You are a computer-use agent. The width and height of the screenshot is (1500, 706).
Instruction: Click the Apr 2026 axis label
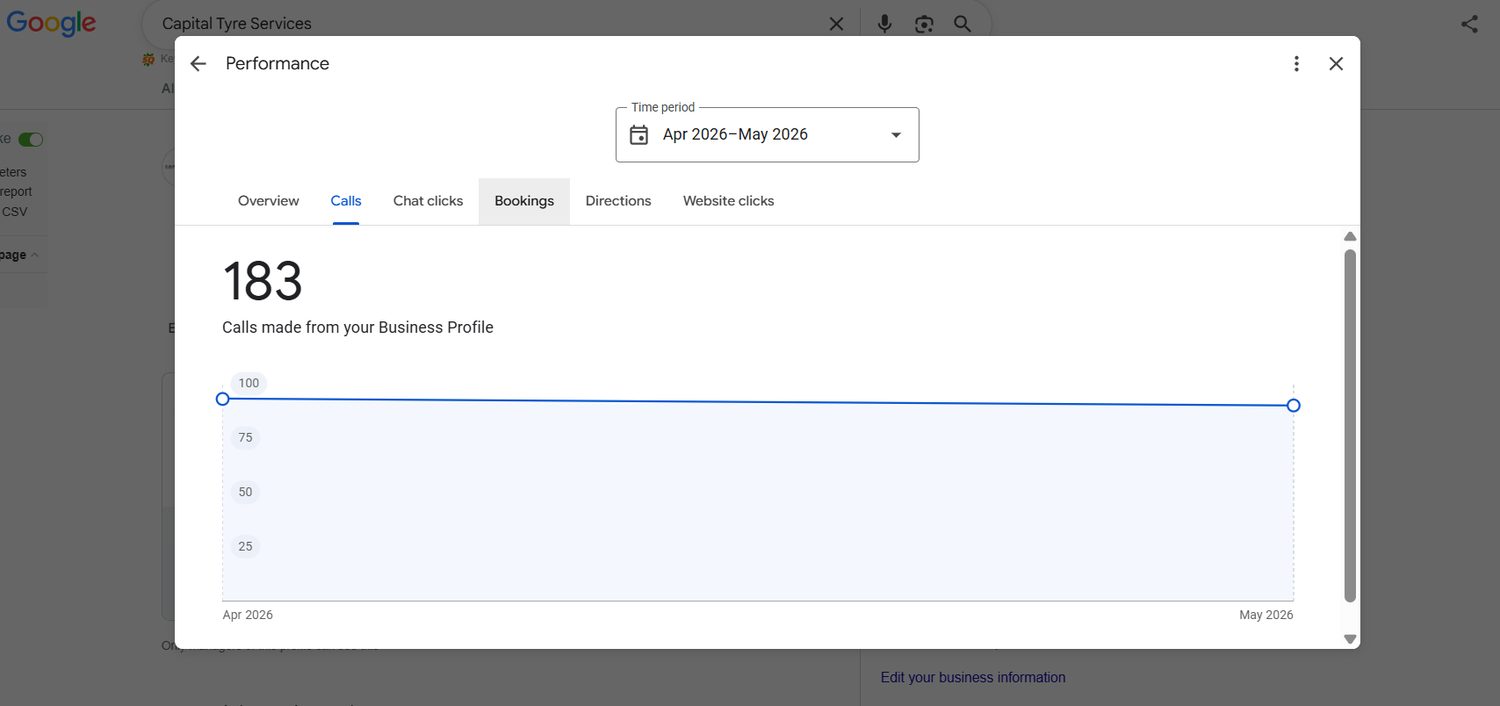pyautogui.click(x=247, y=615)
